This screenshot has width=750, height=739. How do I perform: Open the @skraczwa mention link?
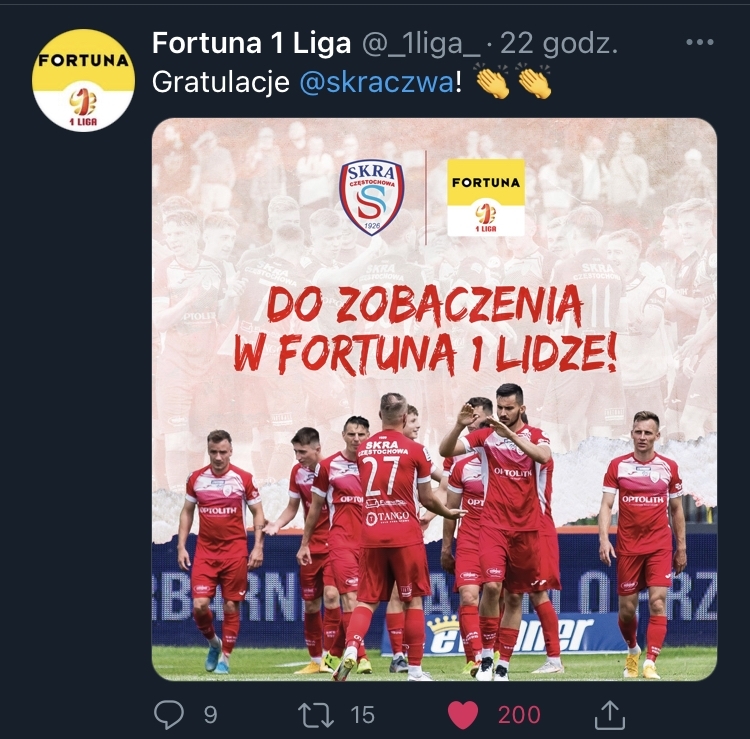(376, 82)
